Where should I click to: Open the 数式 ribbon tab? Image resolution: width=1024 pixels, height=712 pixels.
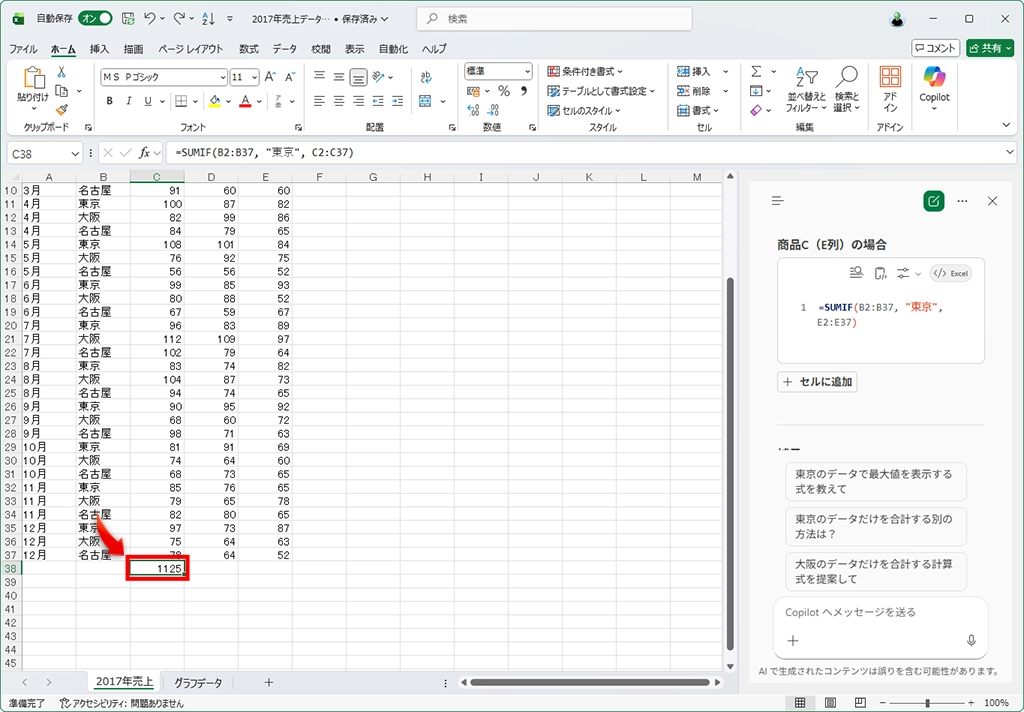coord(248,49)
